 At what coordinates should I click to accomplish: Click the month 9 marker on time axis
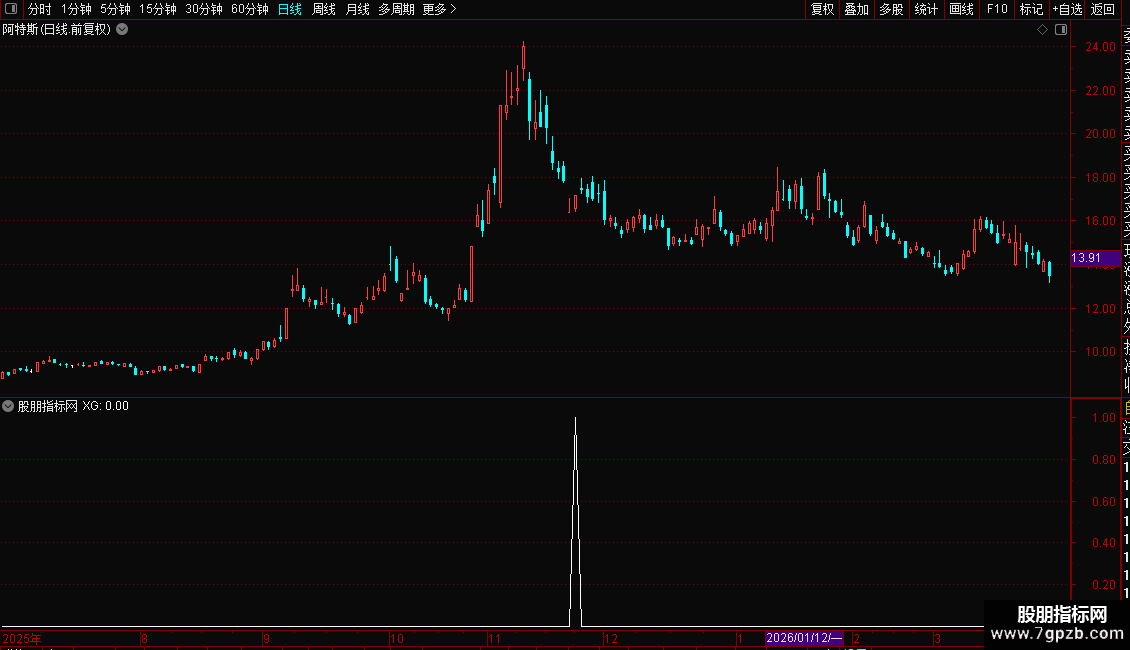click(267, 639)
